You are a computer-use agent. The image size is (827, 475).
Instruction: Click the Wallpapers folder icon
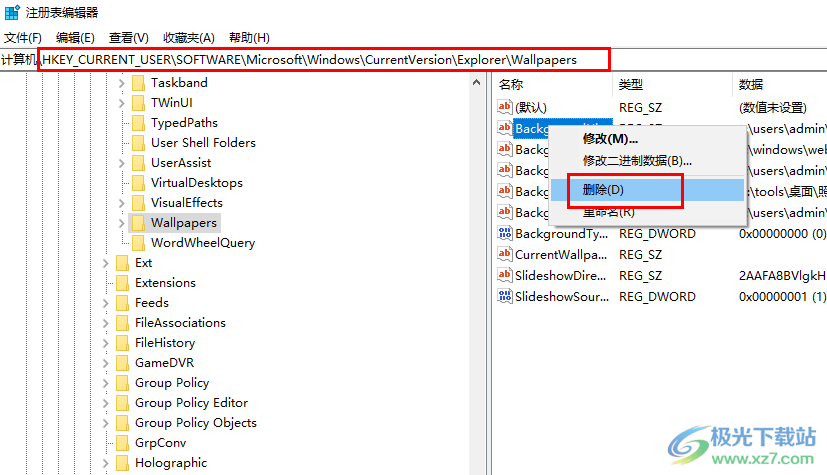point(138,223)
